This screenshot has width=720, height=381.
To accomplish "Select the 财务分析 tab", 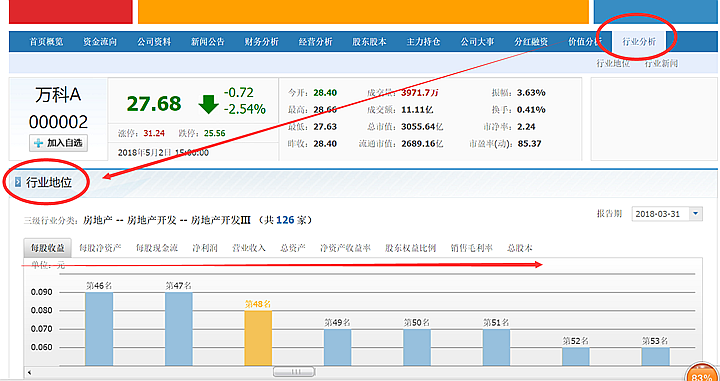I will point(261,42).
